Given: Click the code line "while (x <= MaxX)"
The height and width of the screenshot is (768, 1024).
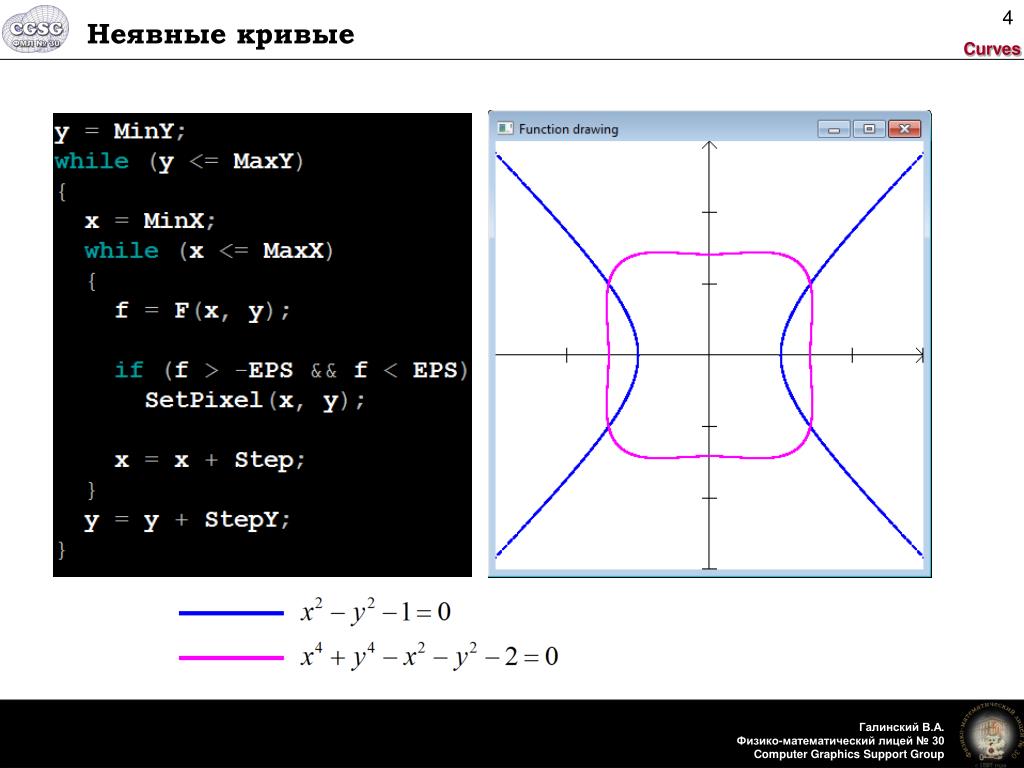Looking at the screenshot, I should pos(209,251).
